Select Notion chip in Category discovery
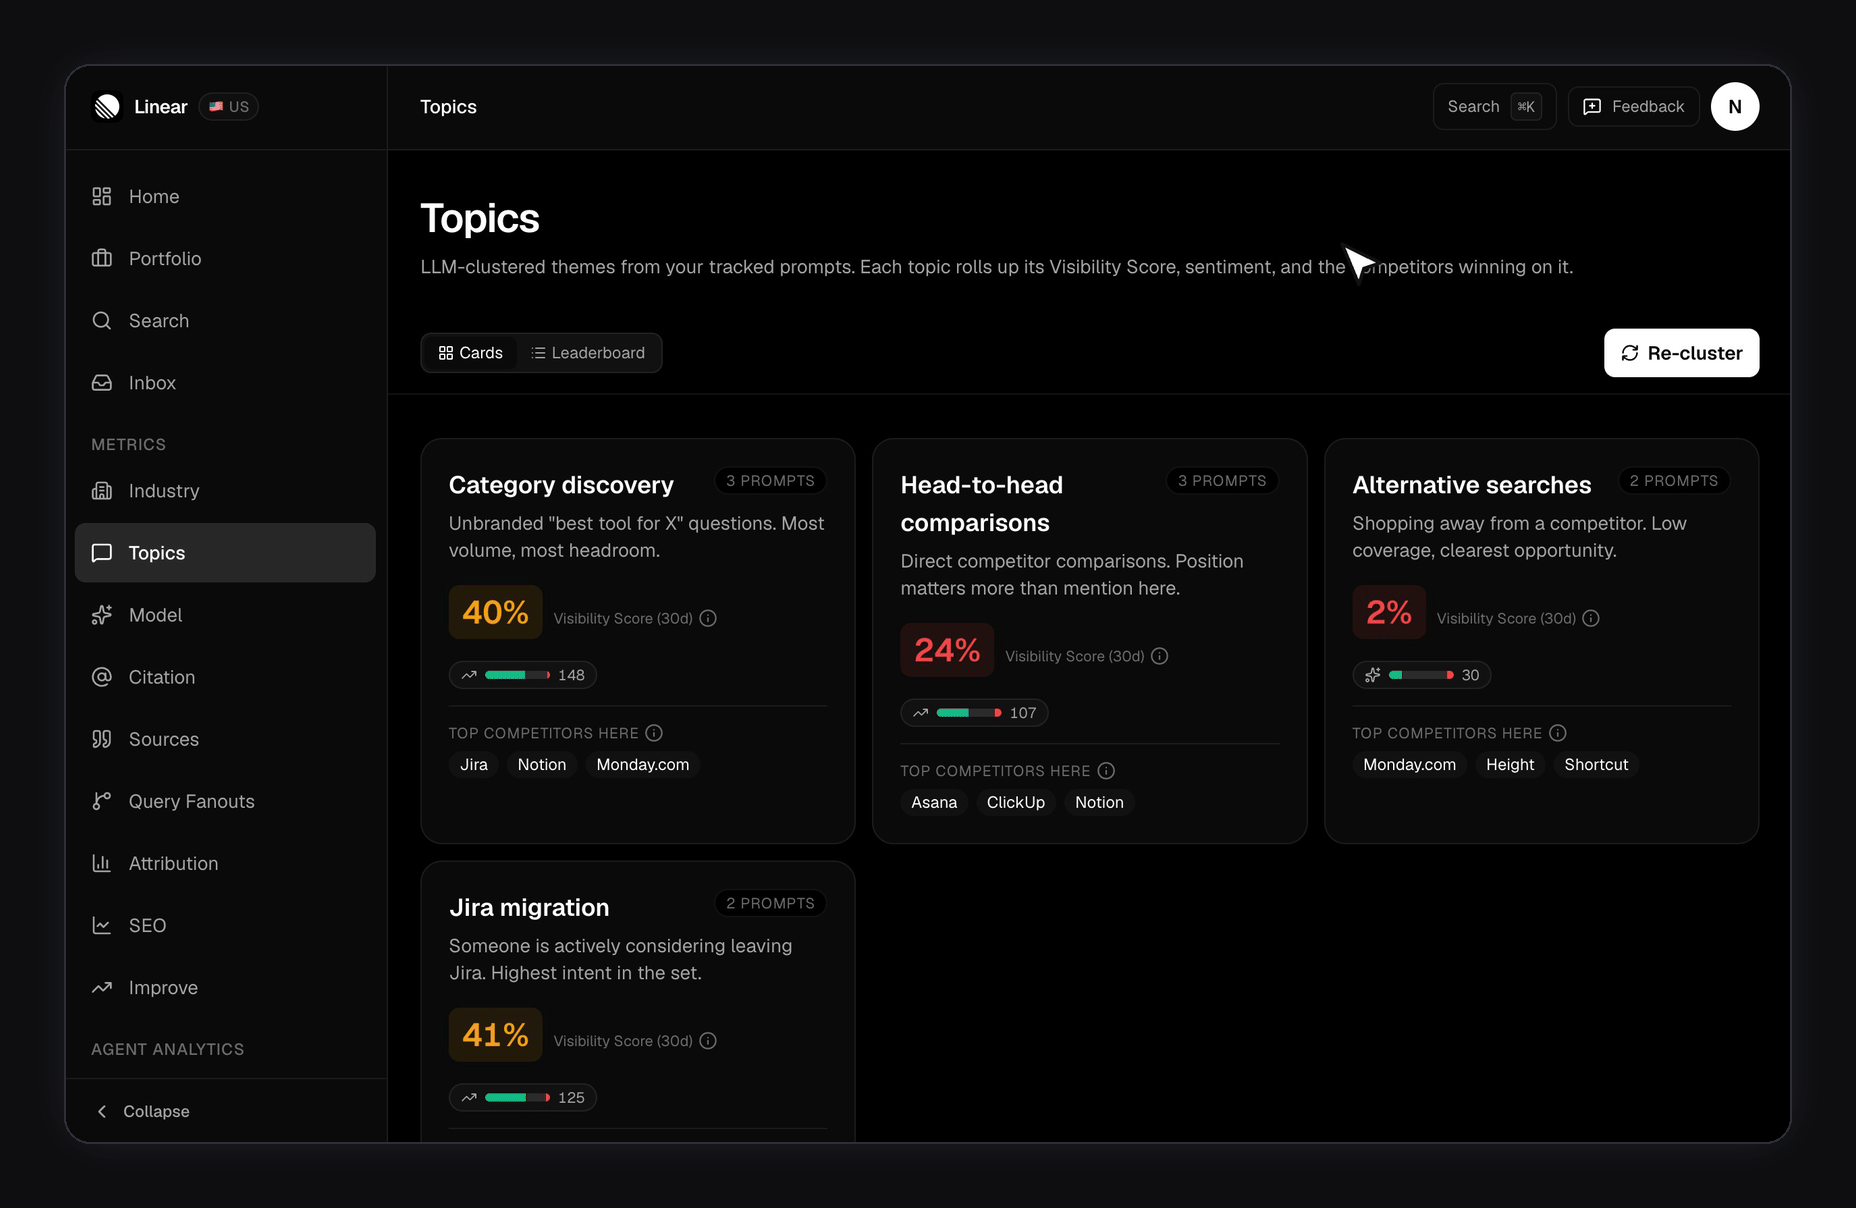The image size is (1856, 1208). [542, 764]
